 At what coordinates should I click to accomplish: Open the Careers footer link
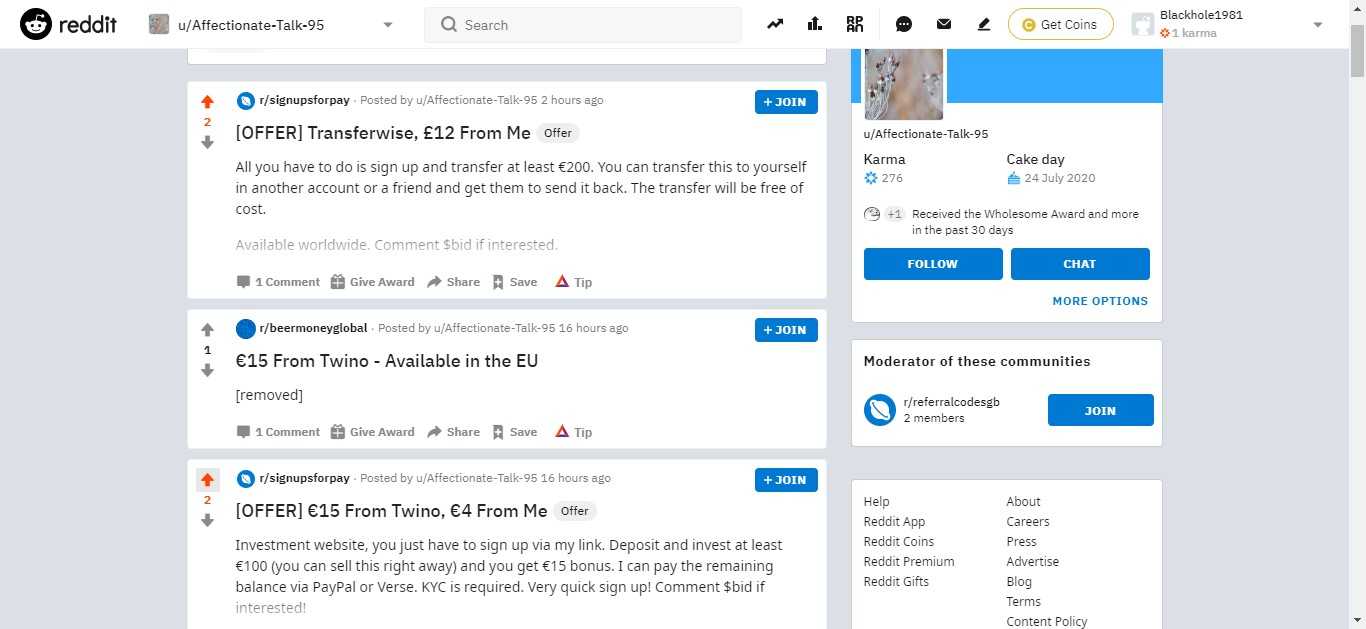[1027, 522]
